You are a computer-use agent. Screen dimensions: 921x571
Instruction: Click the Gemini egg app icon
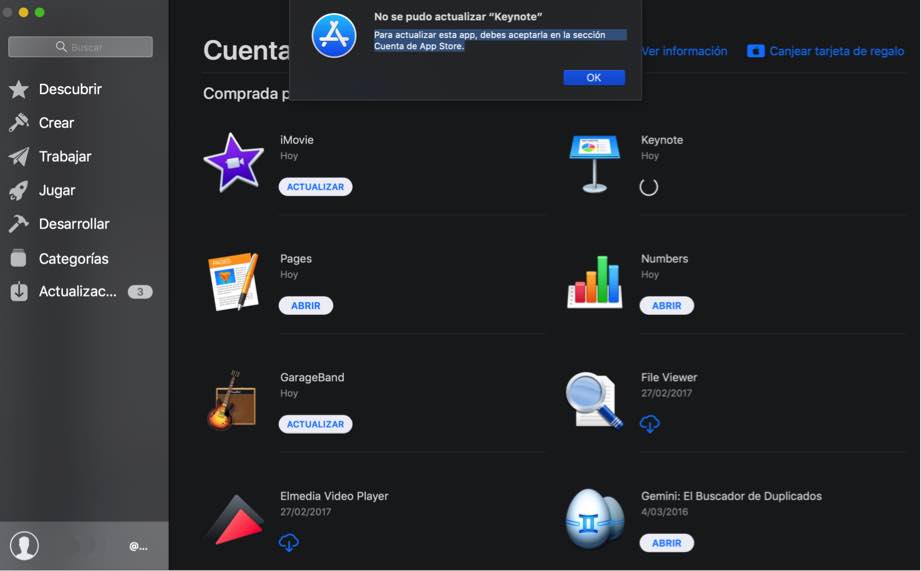[594, 519]
